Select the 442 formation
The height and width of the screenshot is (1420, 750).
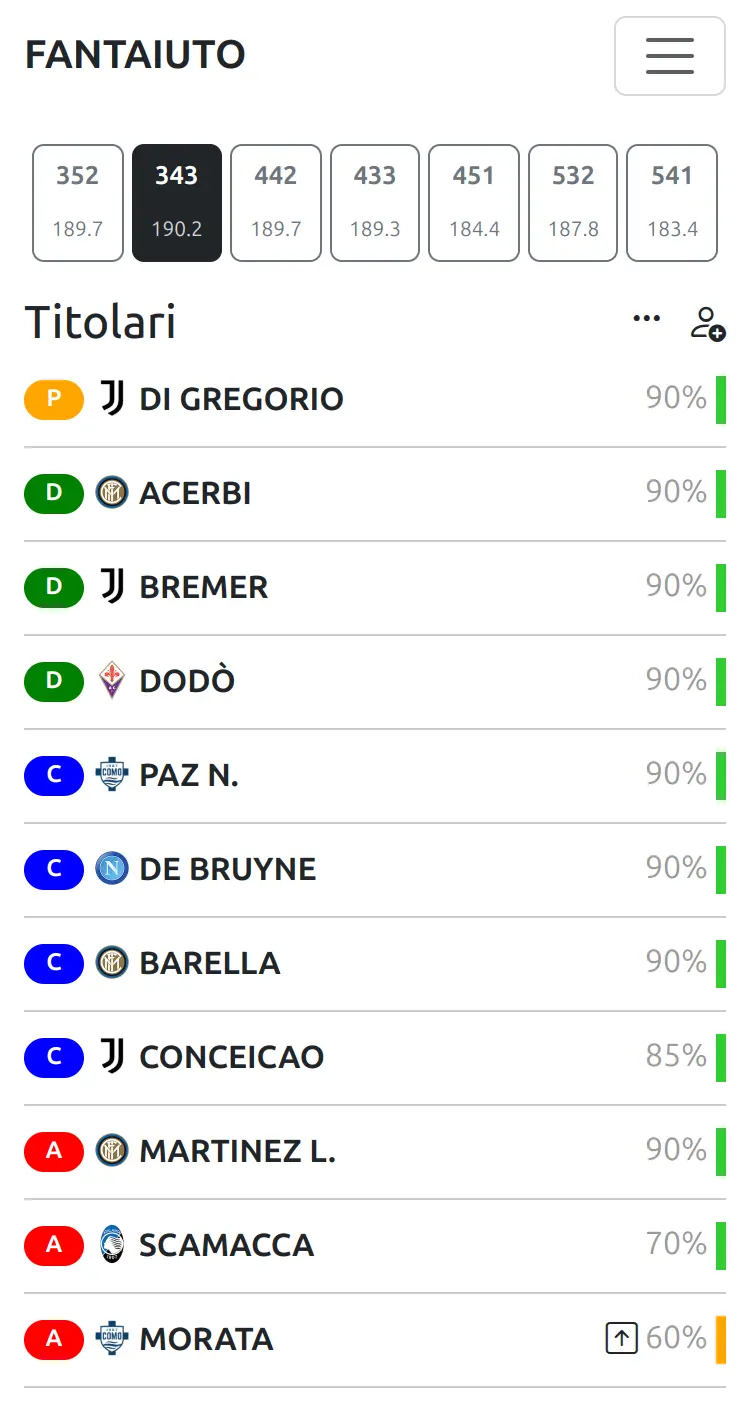point(276,203)
